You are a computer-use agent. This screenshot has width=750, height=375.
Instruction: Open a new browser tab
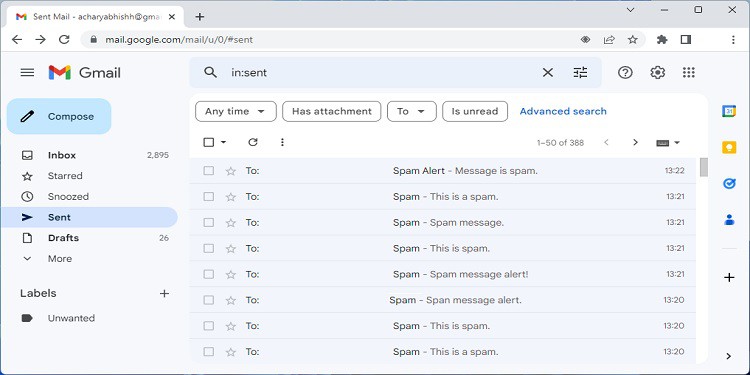click(x=200, y=17)
